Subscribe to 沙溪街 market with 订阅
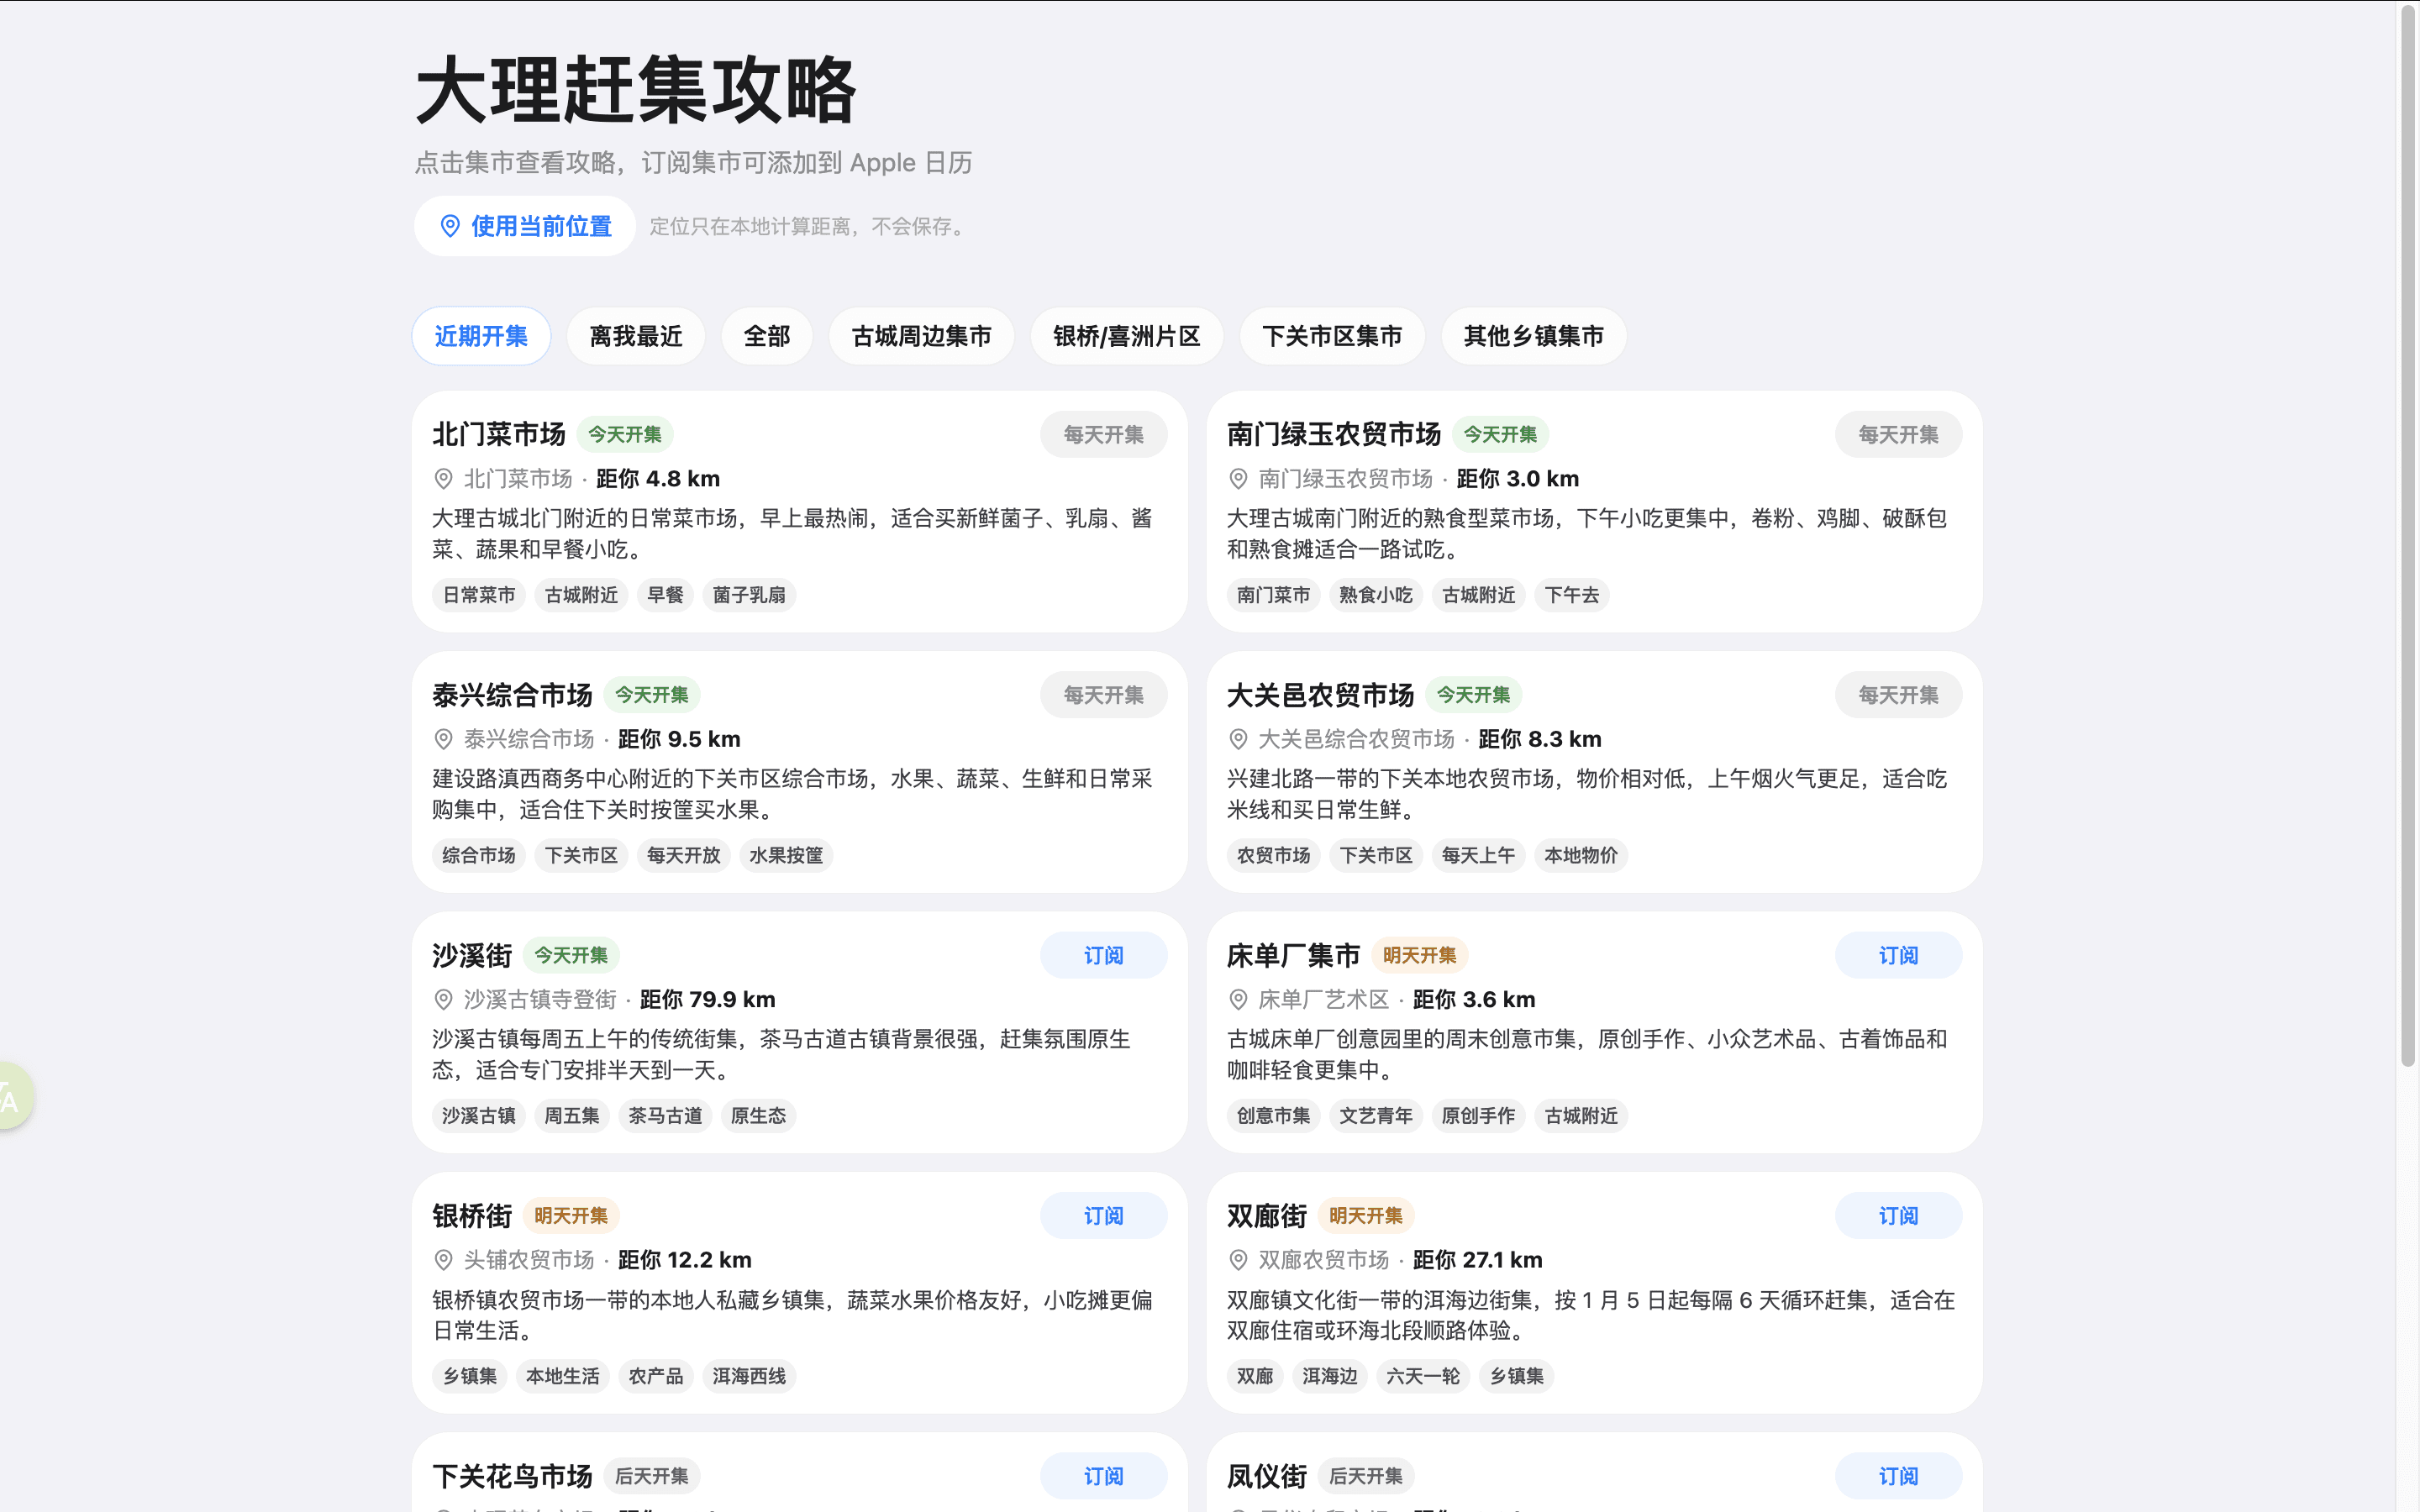 1104,955
